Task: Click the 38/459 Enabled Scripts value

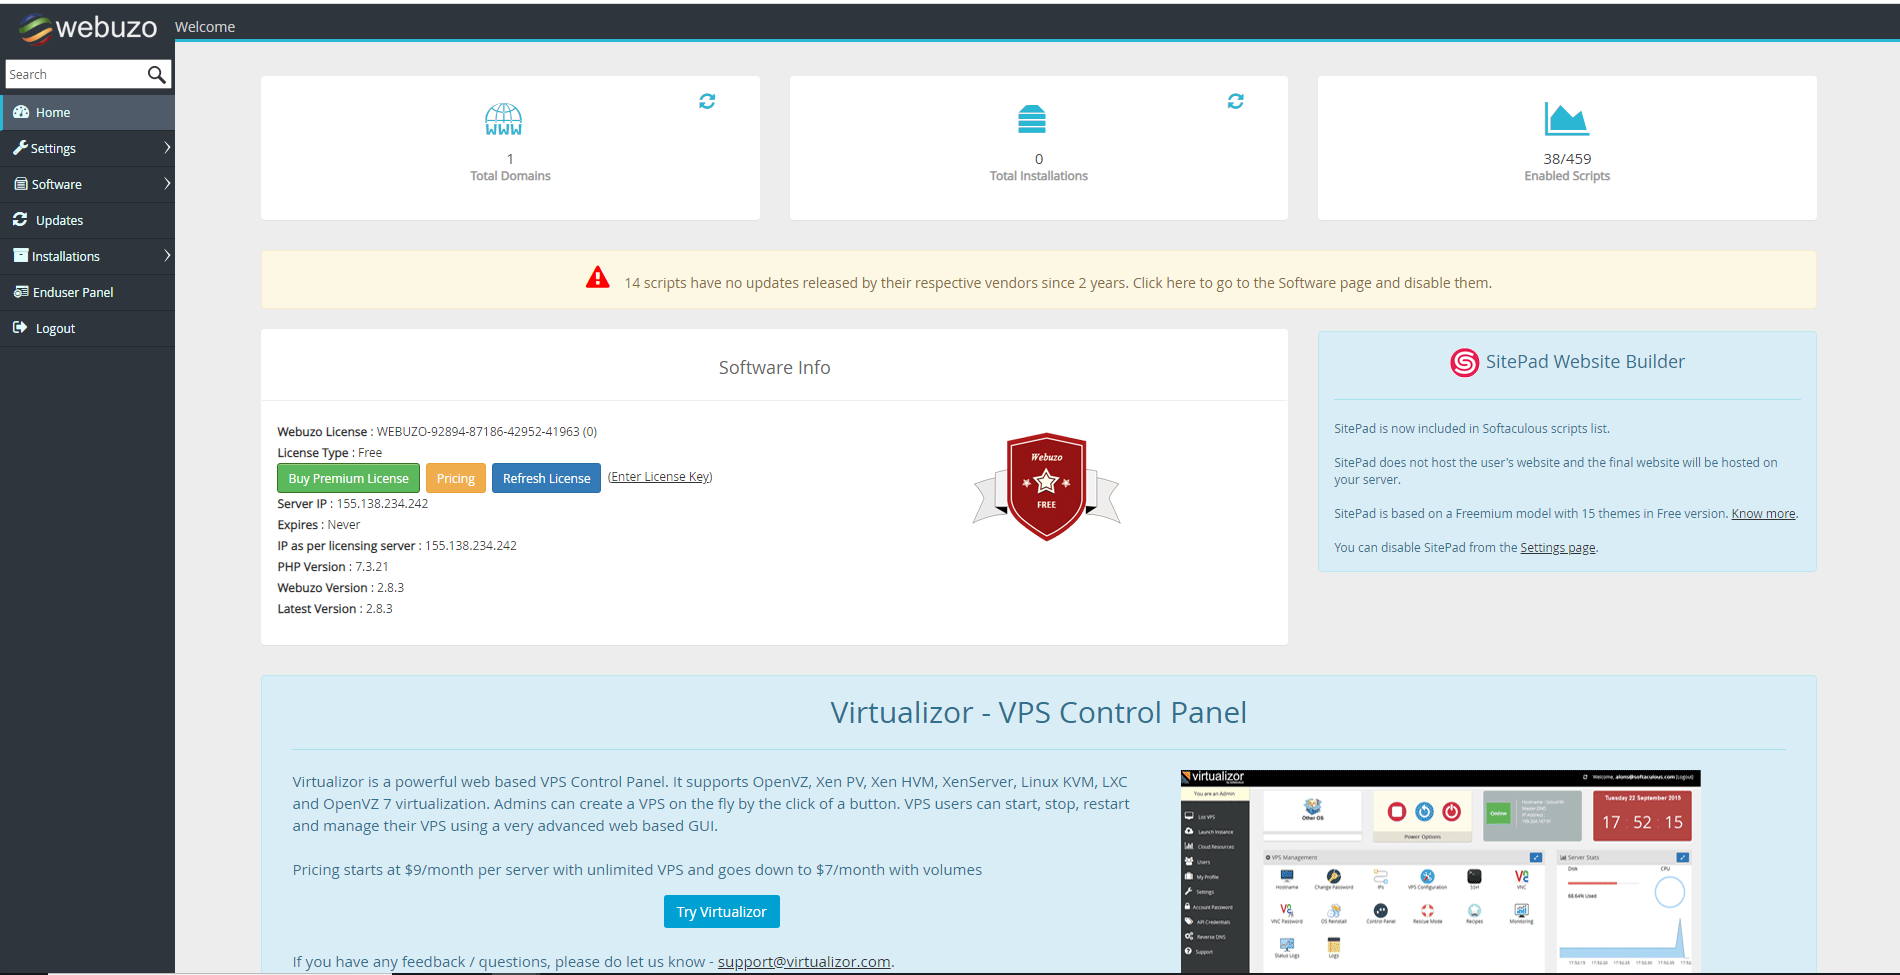Action: click(1567, 159)
